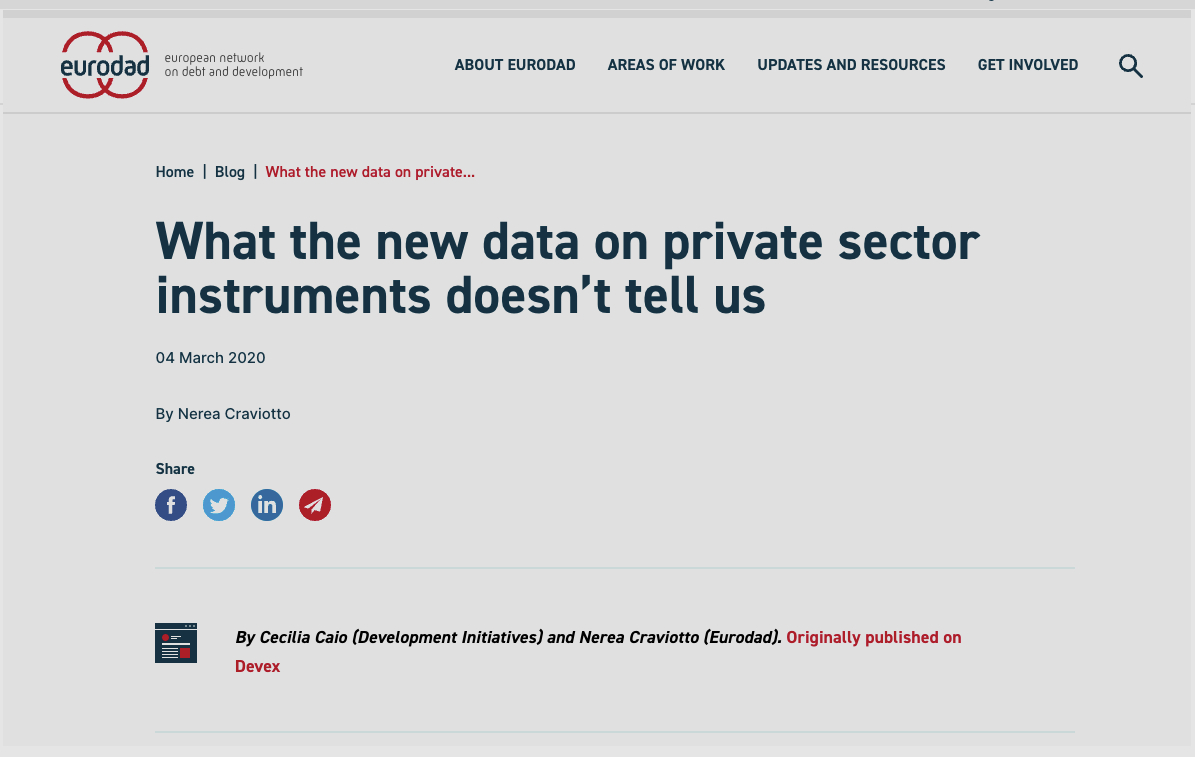
Task: Share article on Facebook
Action: 171,505
